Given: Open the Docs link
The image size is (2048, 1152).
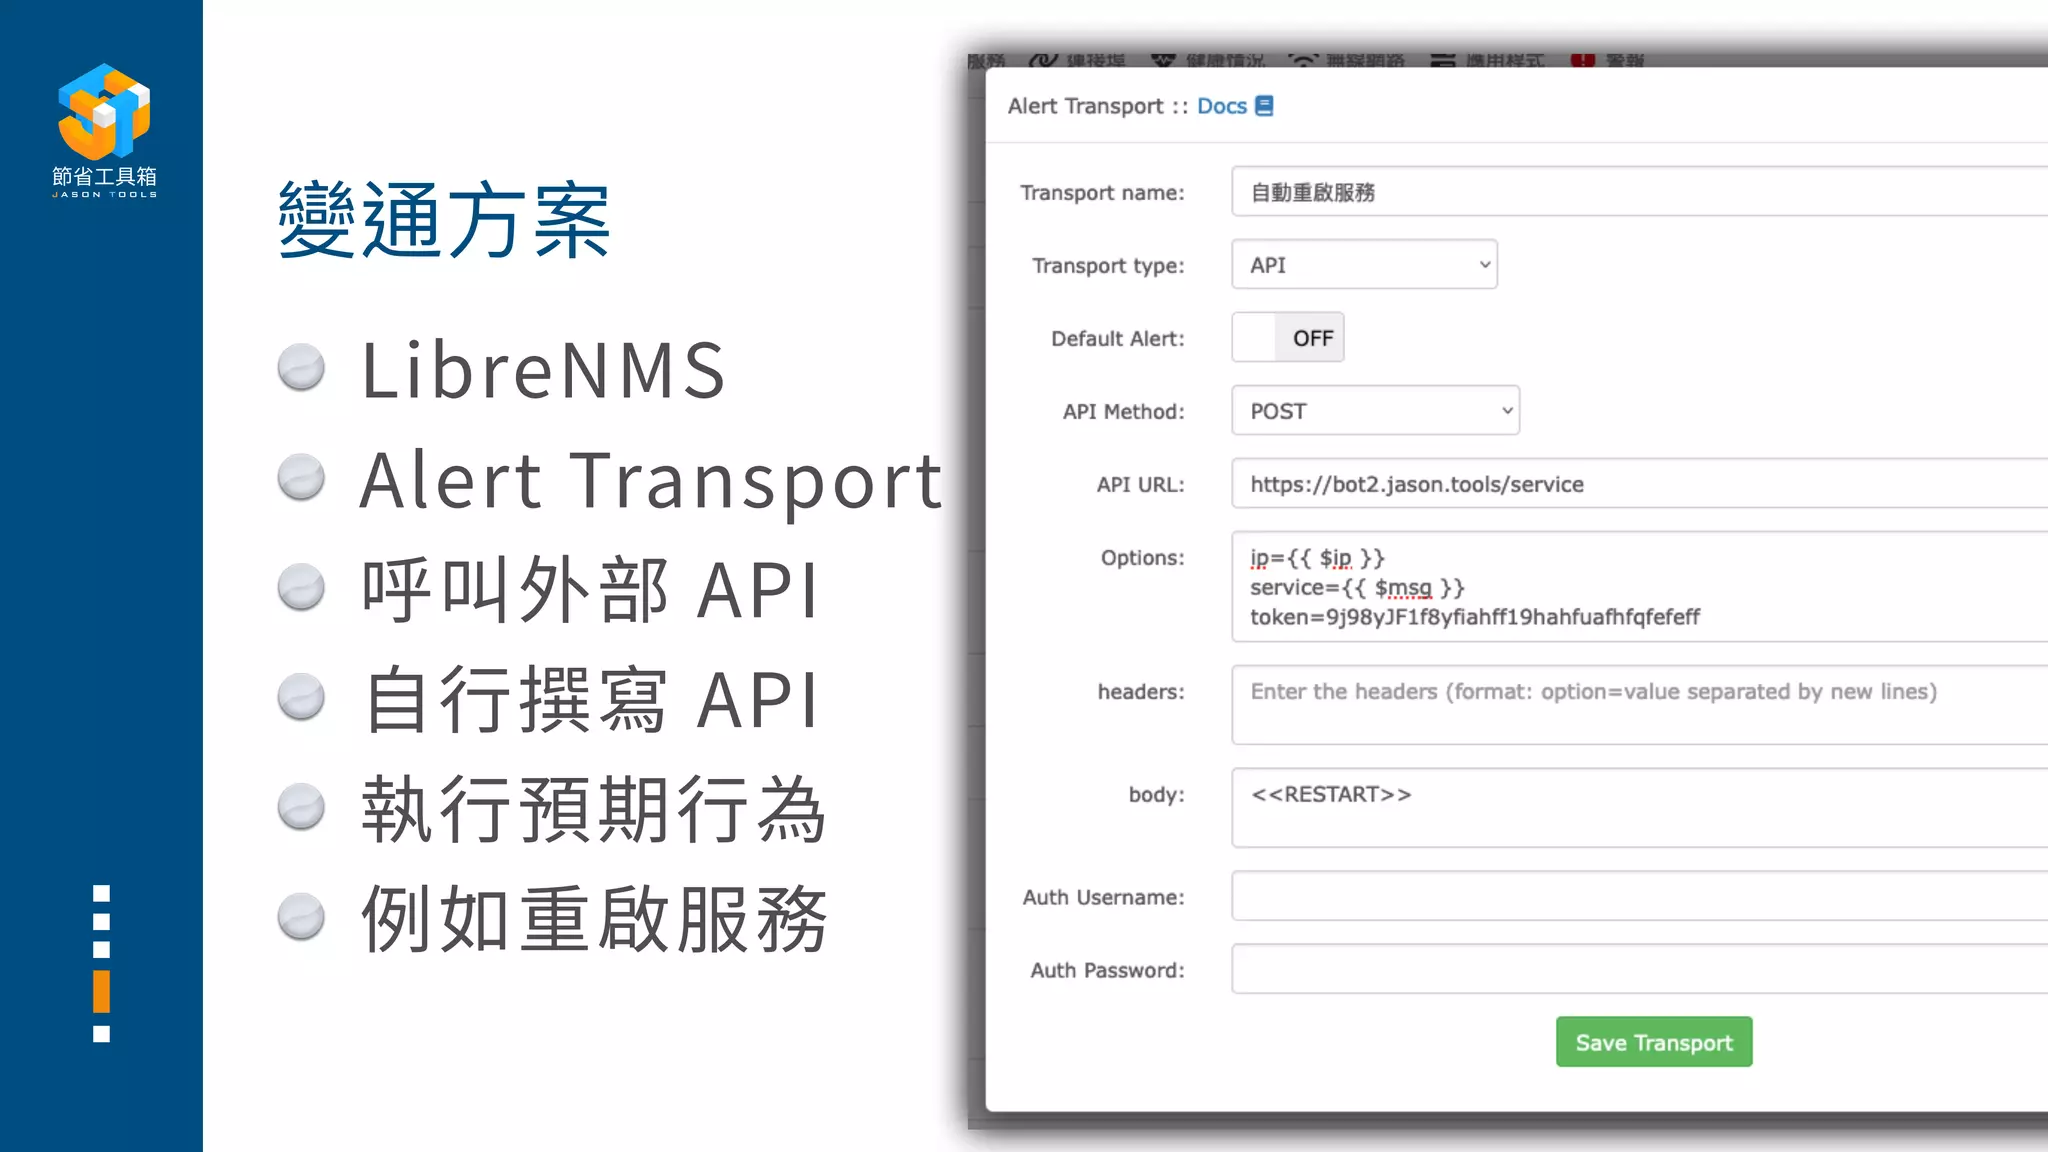Looking at the screenshot, I should click(x=1222, y=106).
